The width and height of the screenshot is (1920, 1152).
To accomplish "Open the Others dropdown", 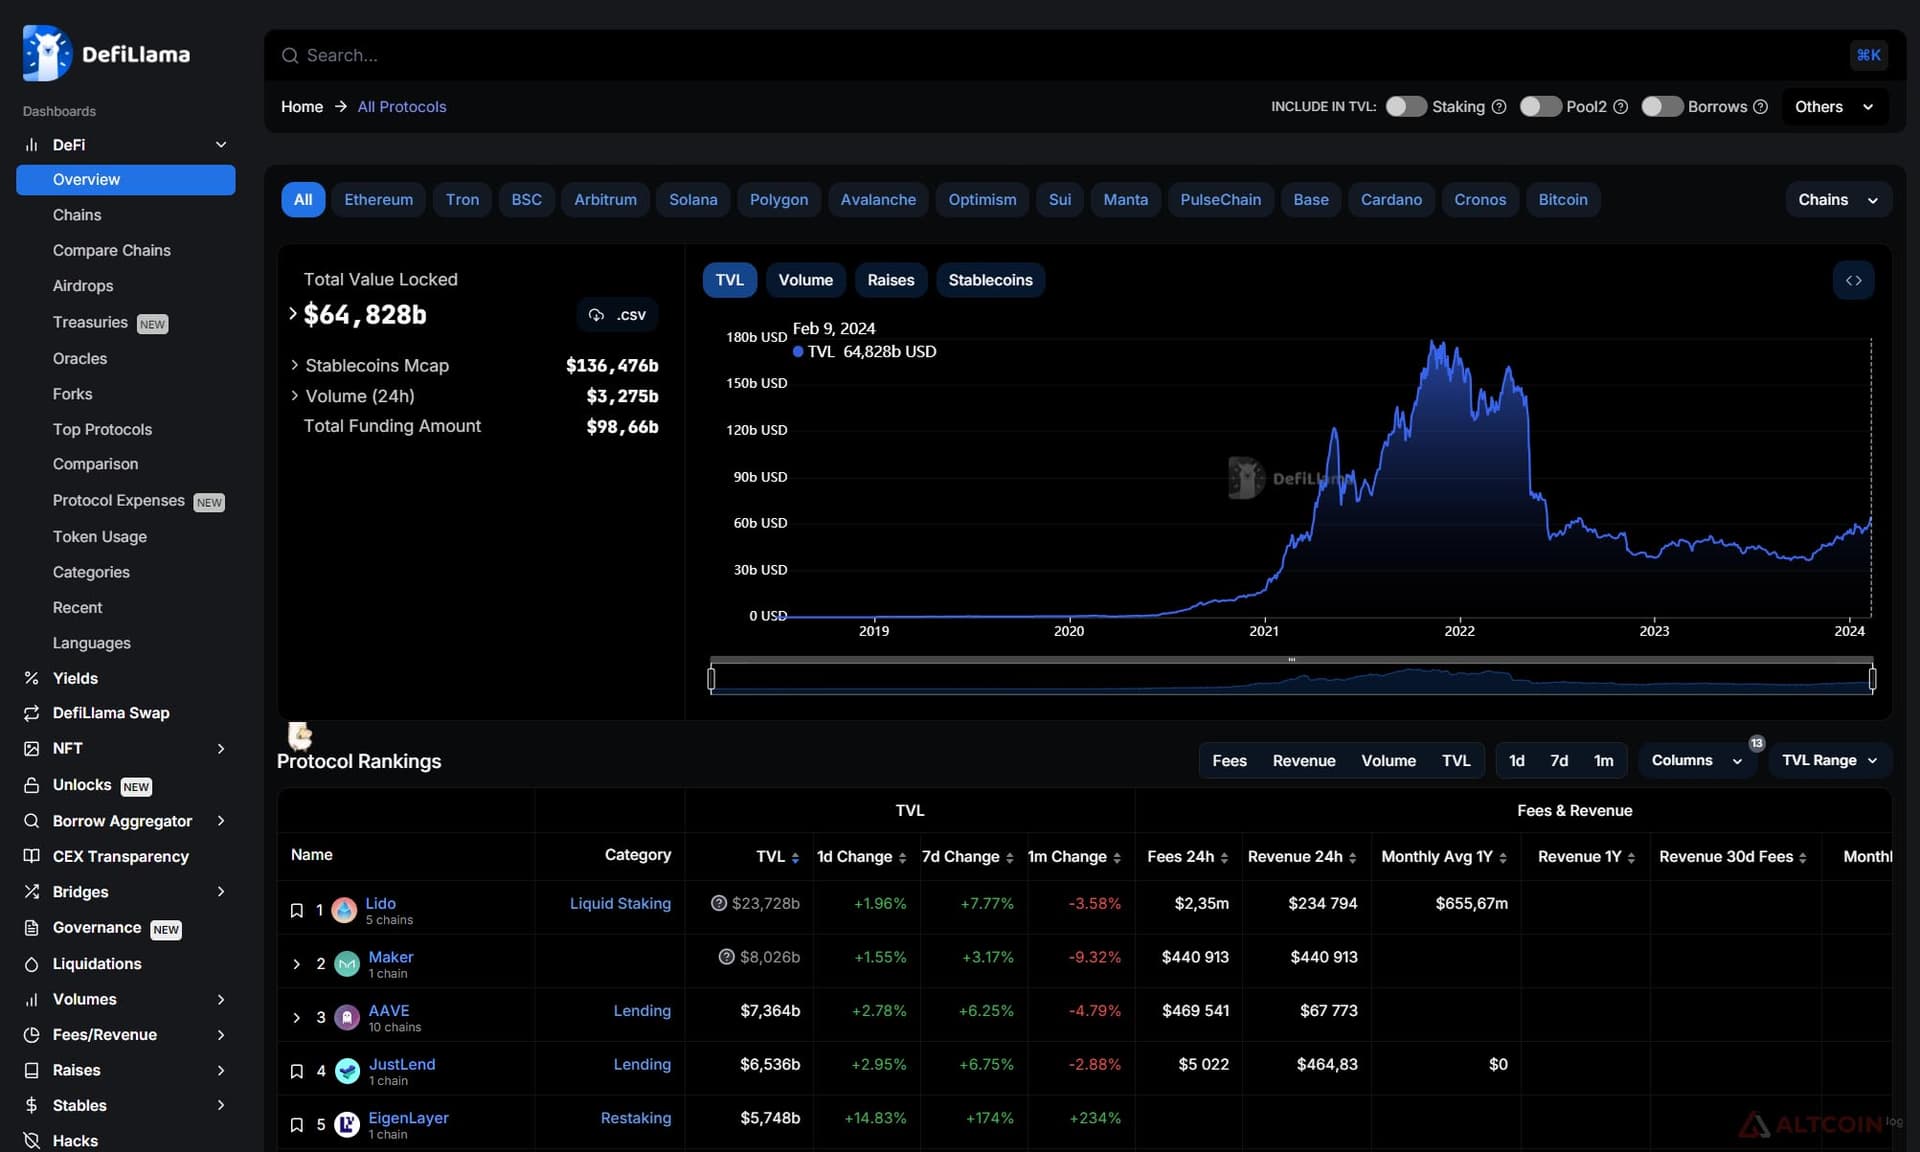I will point(1834,107).
